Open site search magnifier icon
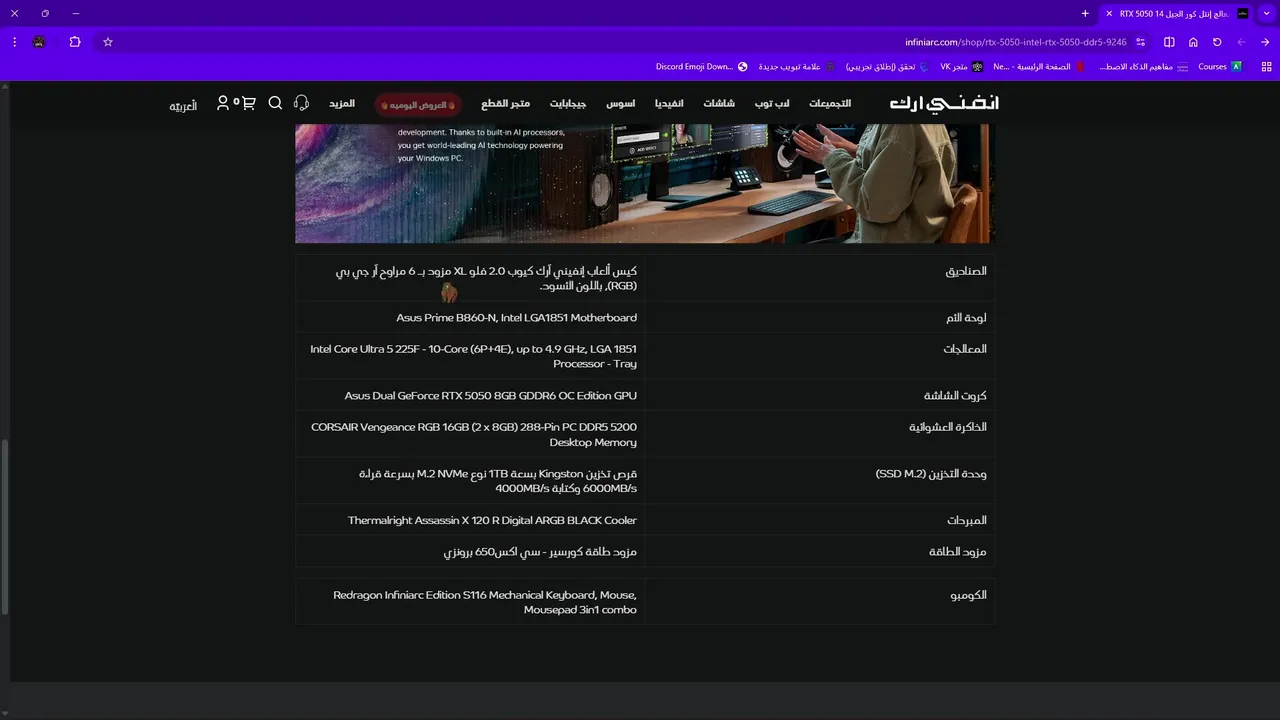 (x=275, y=103)
